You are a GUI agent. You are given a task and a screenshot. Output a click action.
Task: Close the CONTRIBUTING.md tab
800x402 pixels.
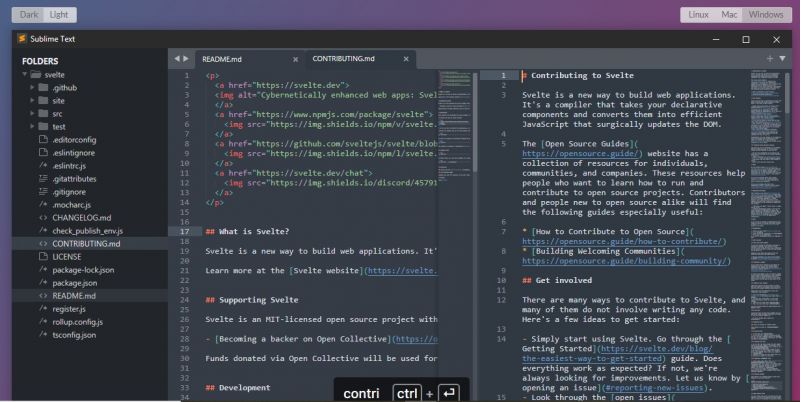coord(406,59)
